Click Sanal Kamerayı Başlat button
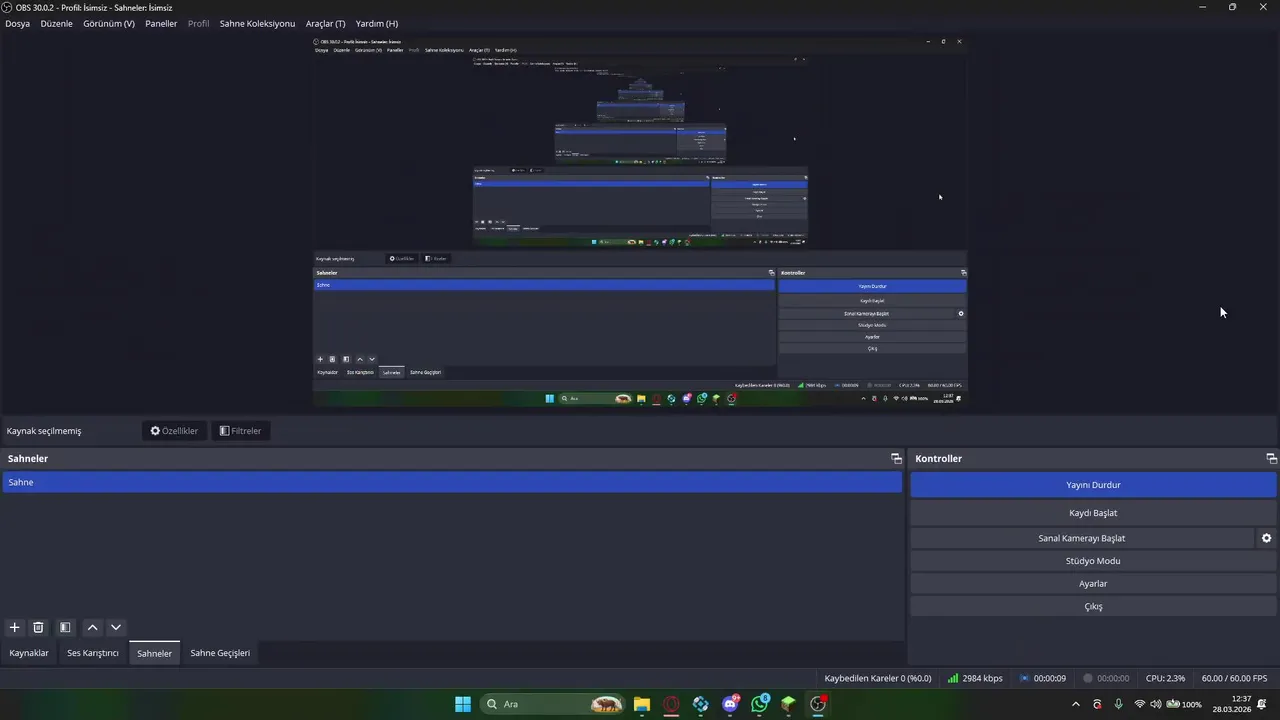The height and width of the screenshot is (720, 1280). coord(1082,538)
